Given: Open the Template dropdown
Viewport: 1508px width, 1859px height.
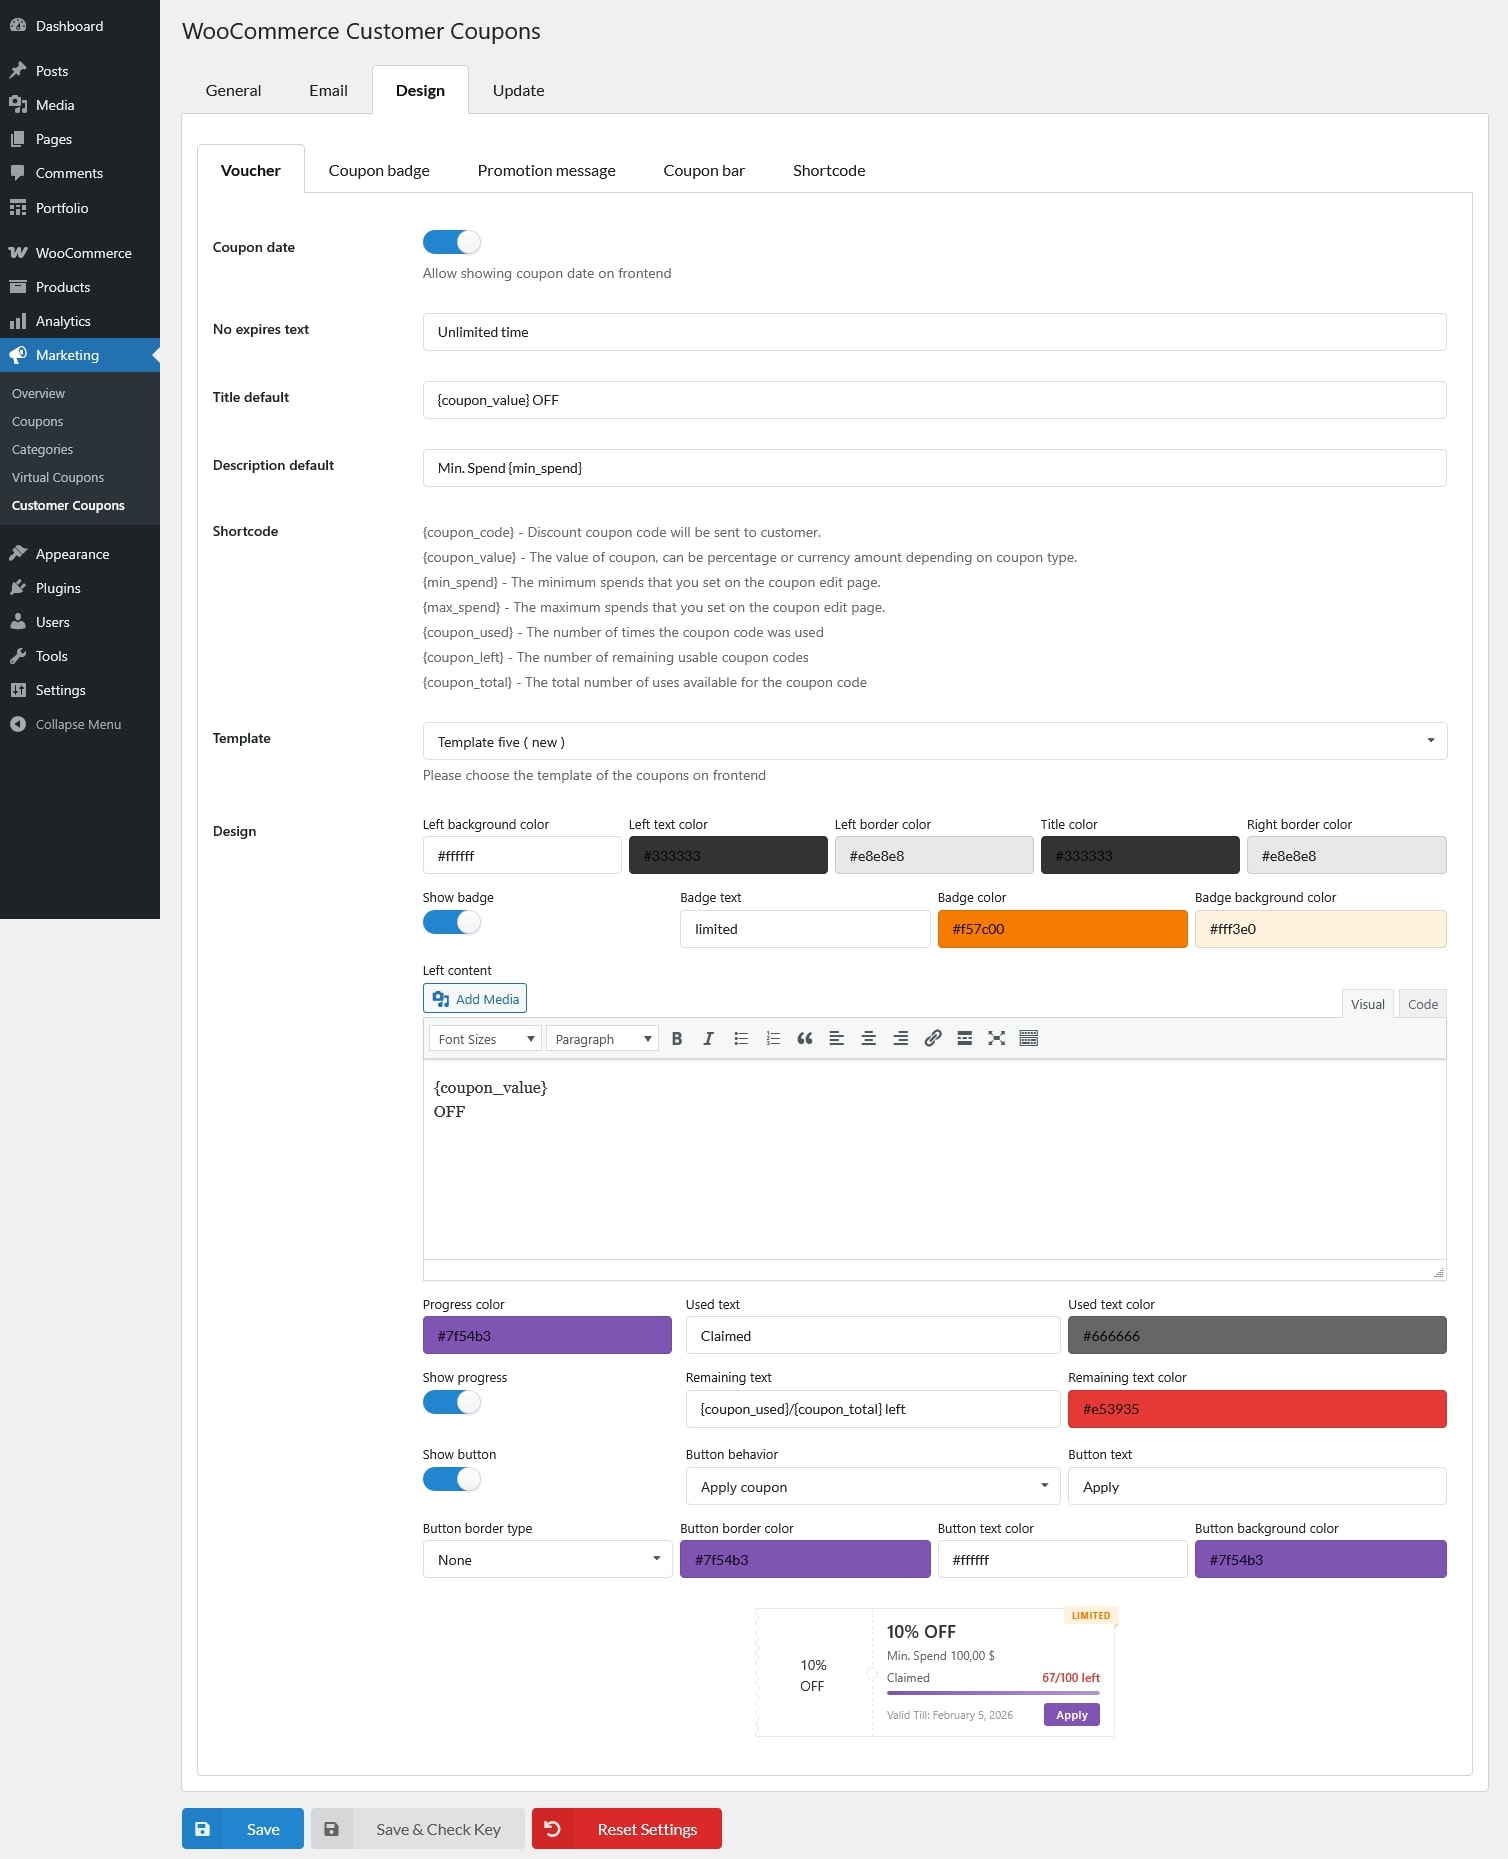Looking at the screenshot, I should 934,742.
